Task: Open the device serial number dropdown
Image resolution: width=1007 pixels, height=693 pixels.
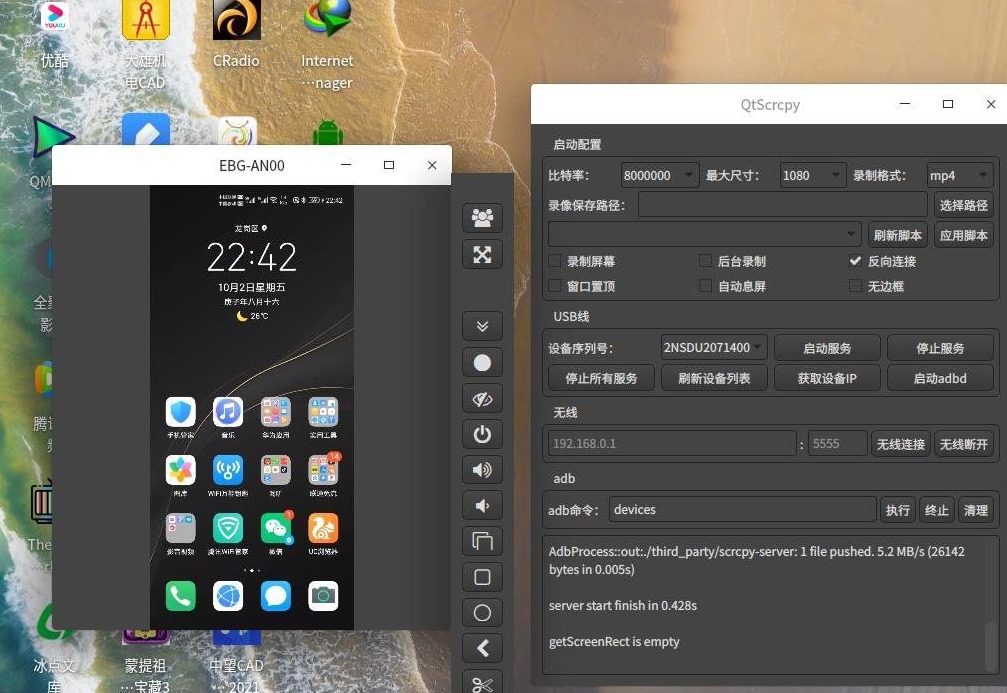Action: [x=714, y=348]
